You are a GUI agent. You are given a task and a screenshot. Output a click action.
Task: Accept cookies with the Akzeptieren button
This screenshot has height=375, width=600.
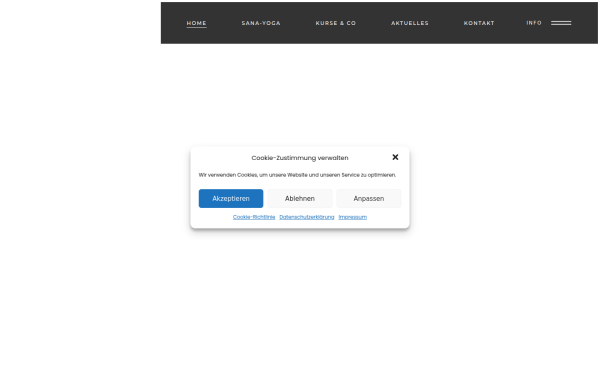[231, 199]
